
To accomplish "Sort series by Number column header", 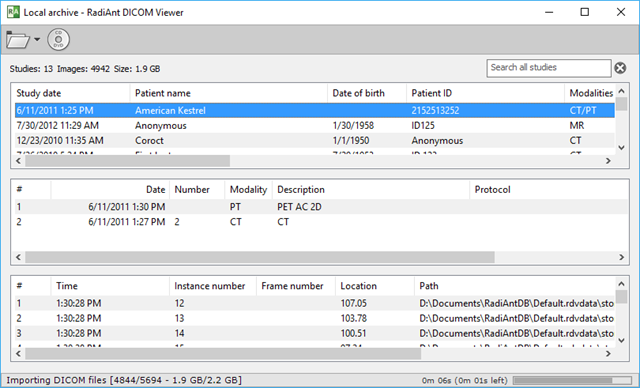I will 197,190.
